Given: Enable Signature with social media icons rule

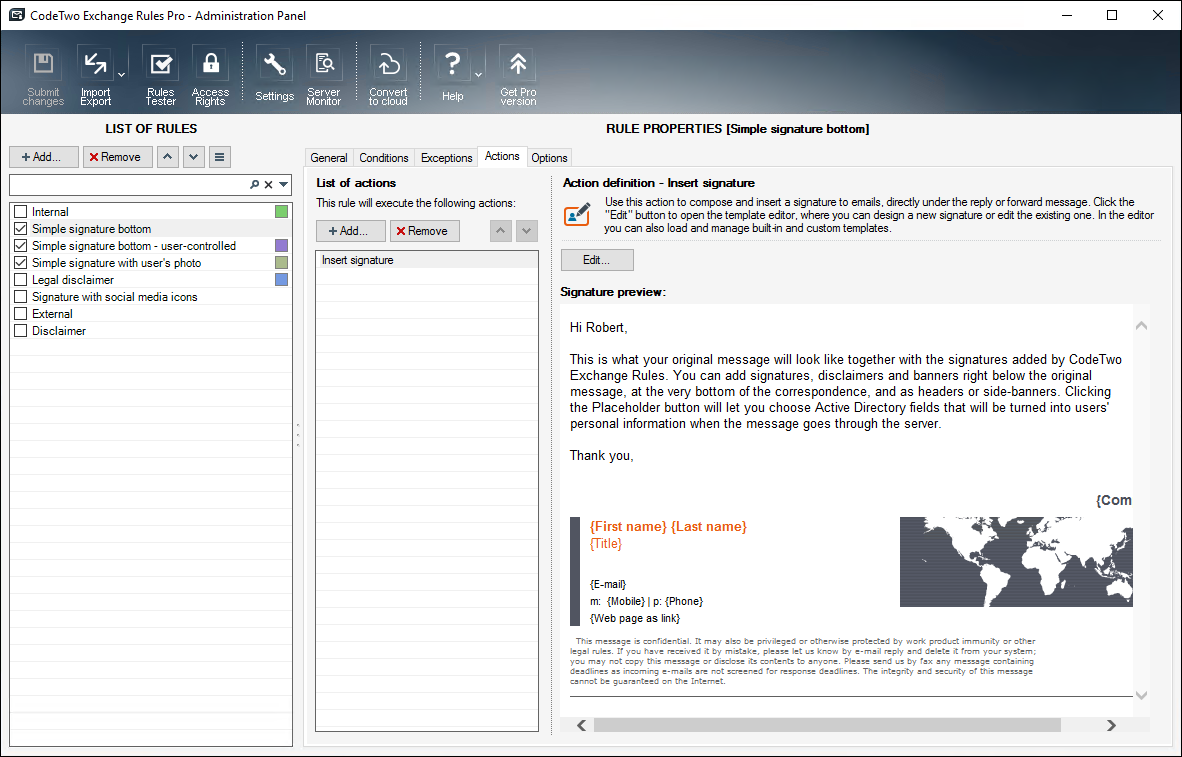Looking at the screenshot, I should 20,296.
